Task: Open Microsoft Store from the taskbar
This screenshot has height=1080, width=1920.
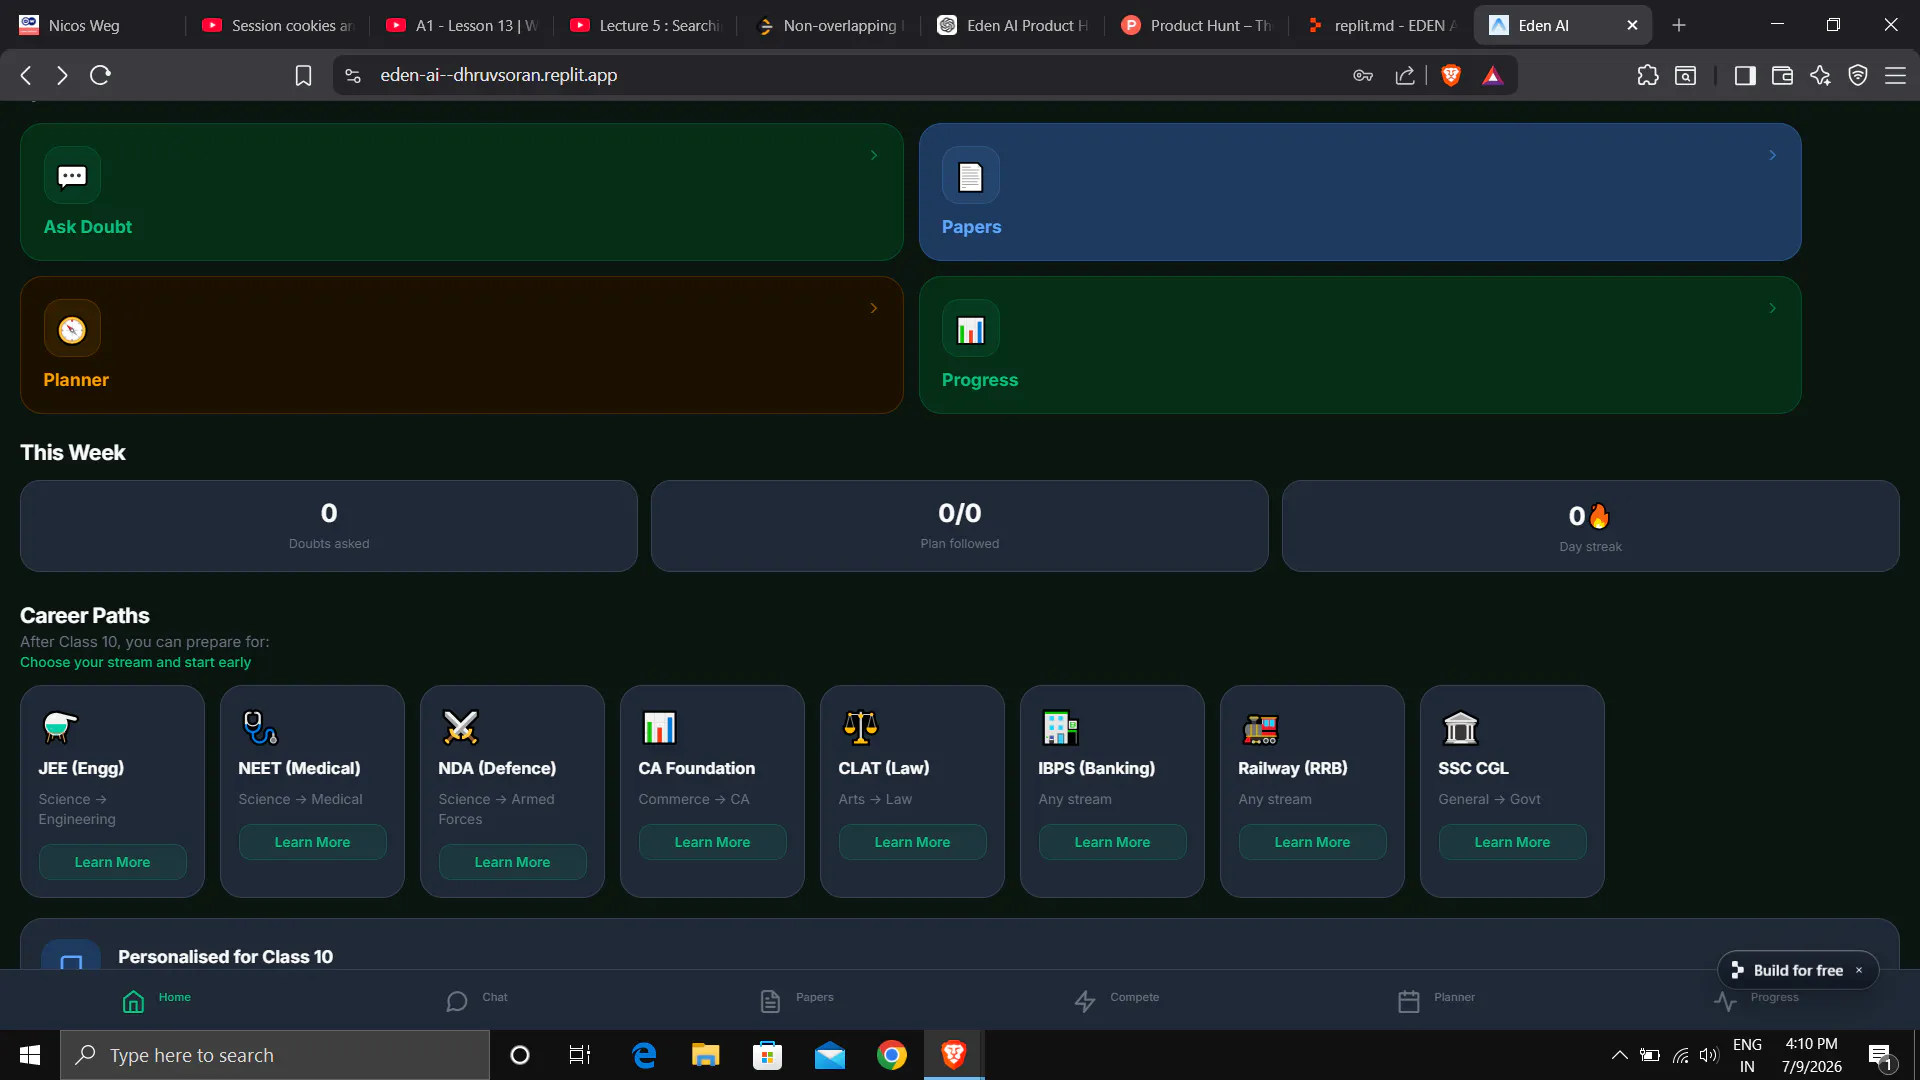Action: [x=767, y=1055]
